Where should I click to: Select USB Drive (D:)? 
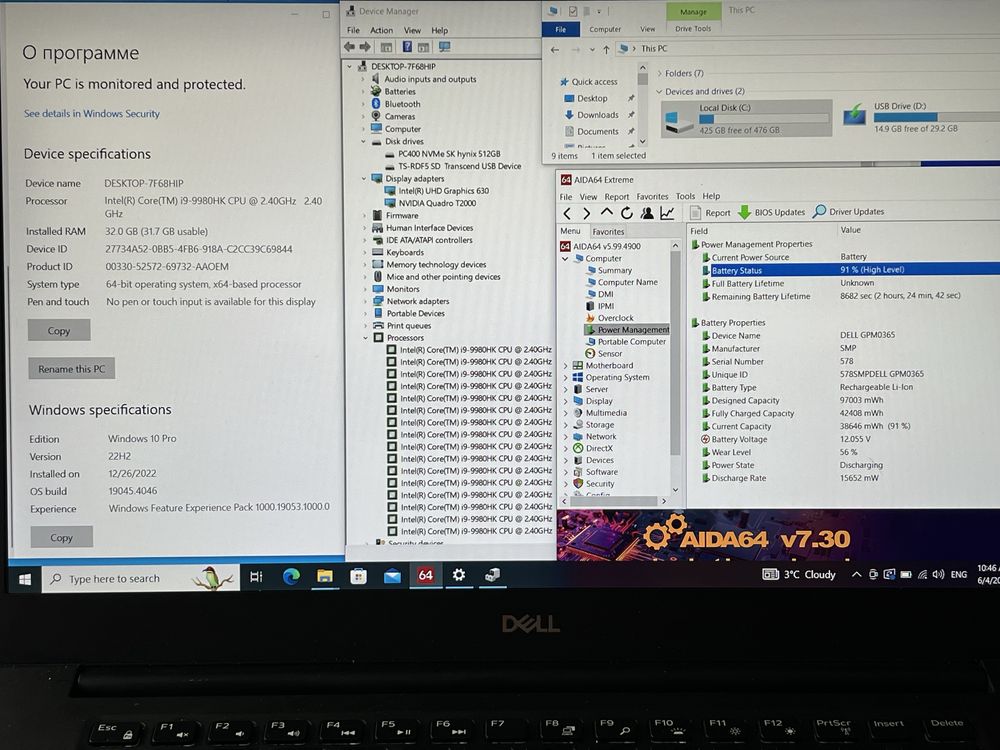point(922,117)
